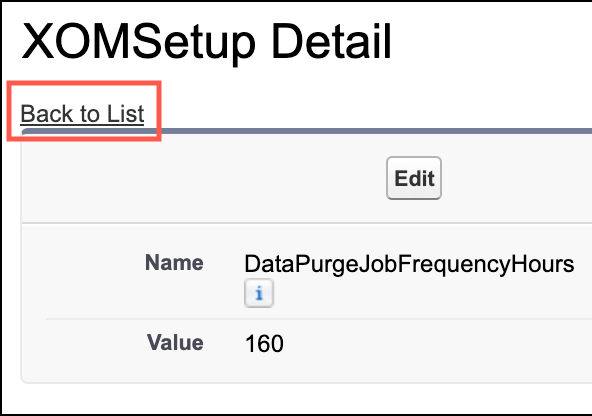Click the word List in Back to List
Screen dimensions: 592x416
click(125, 114)
